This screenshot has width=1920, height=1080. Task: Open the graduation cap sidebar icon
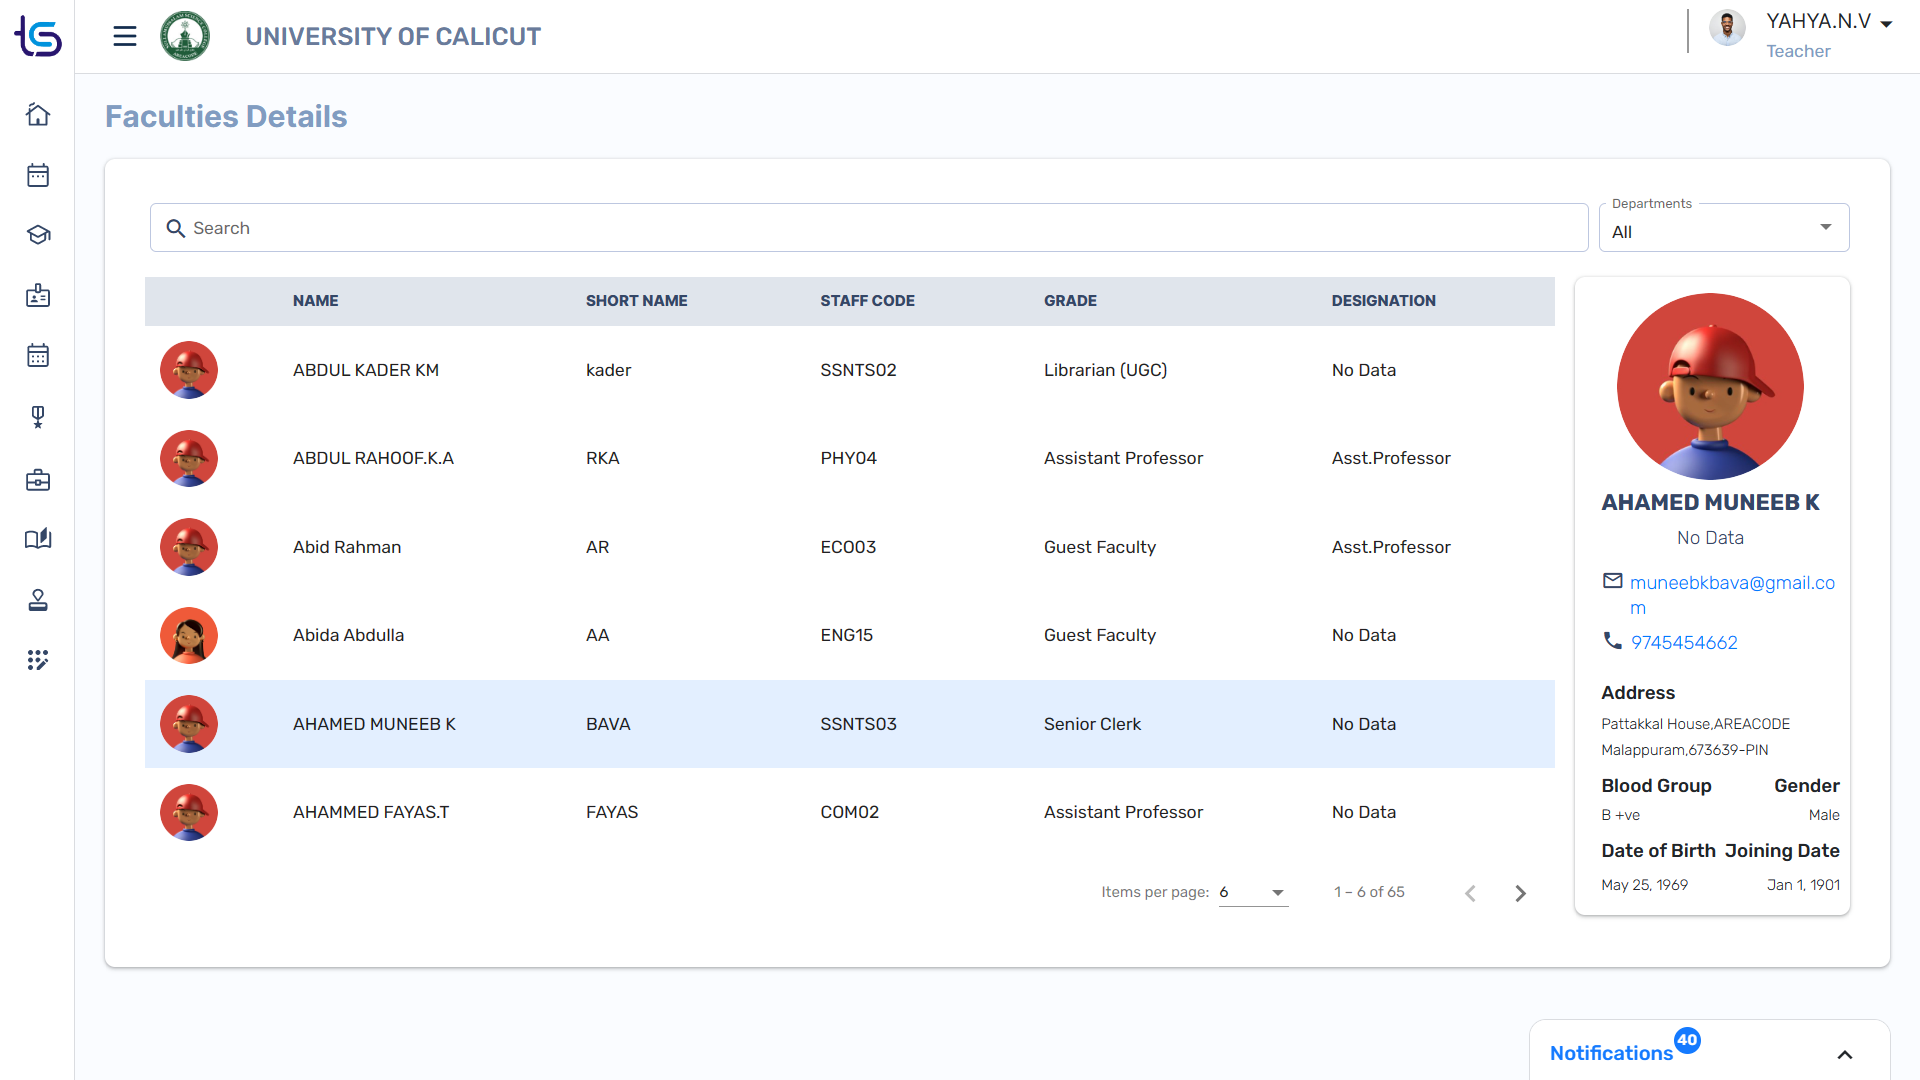[x=38, y=235]
